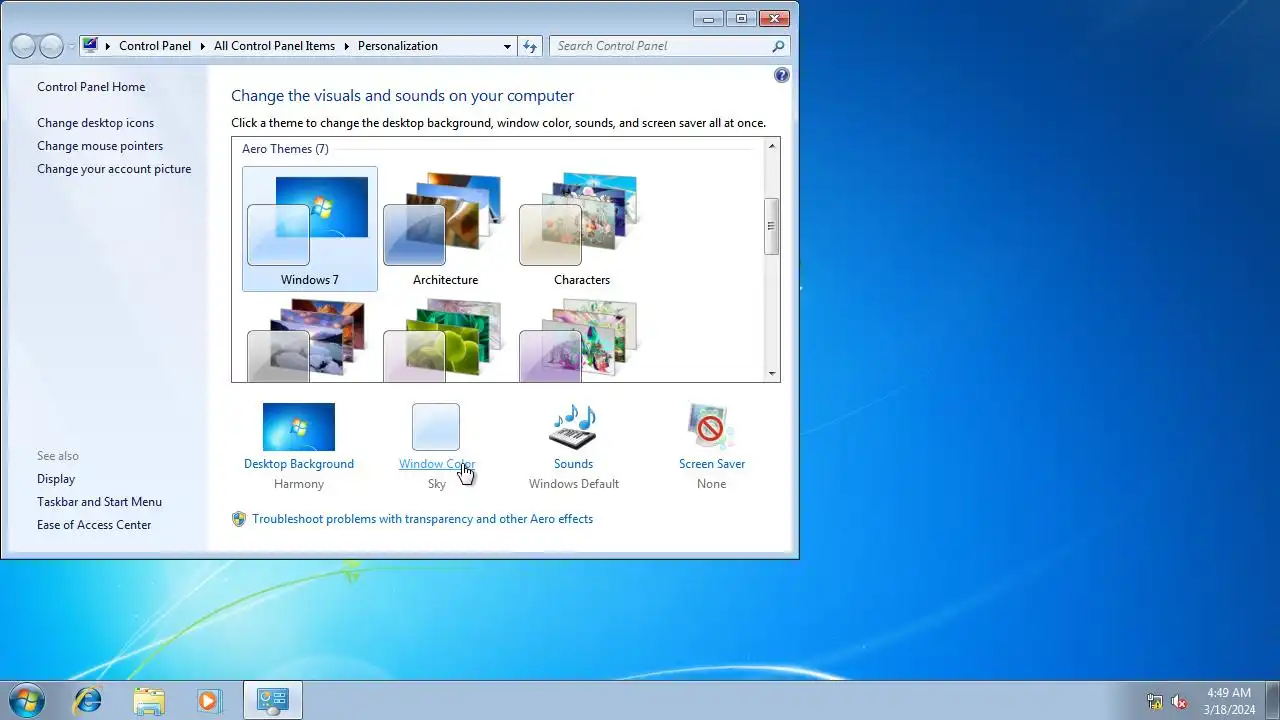The image size is (1280, 720).
Task: Click theme list scroll down arrow
Action: tap(771, 374)
